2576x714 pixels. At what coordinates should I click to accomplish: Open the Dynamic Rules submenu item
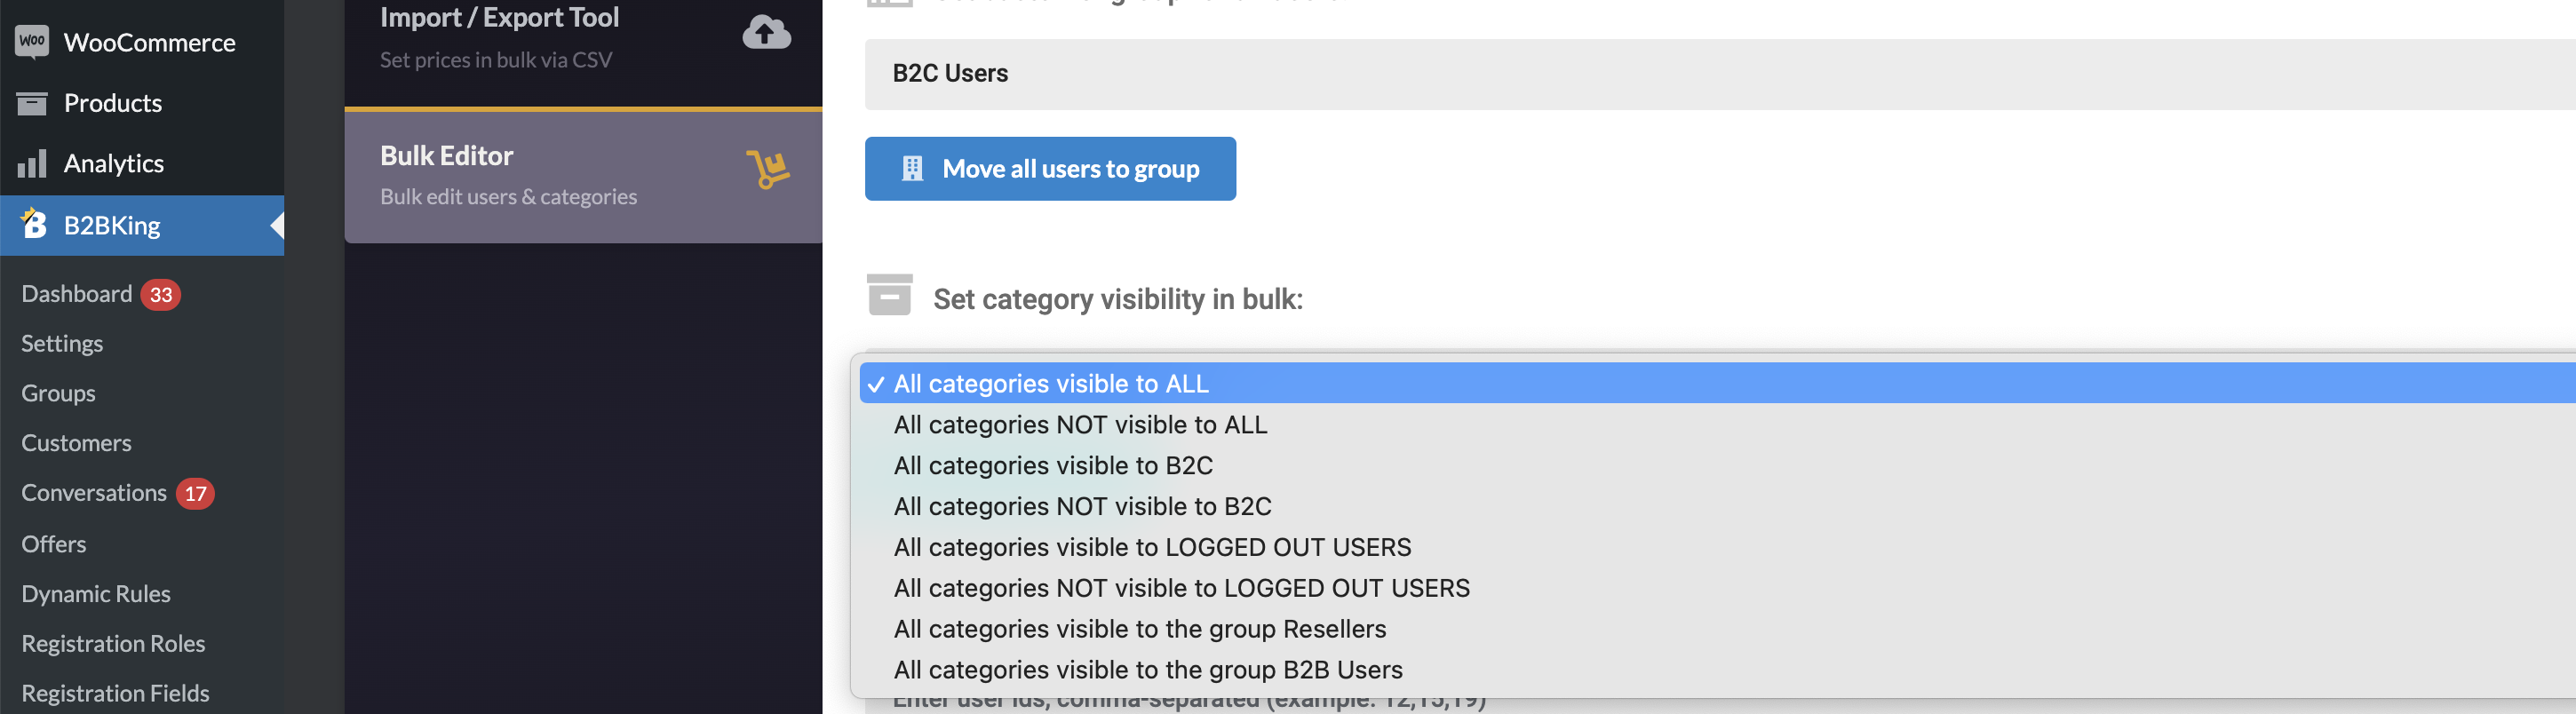96,593
